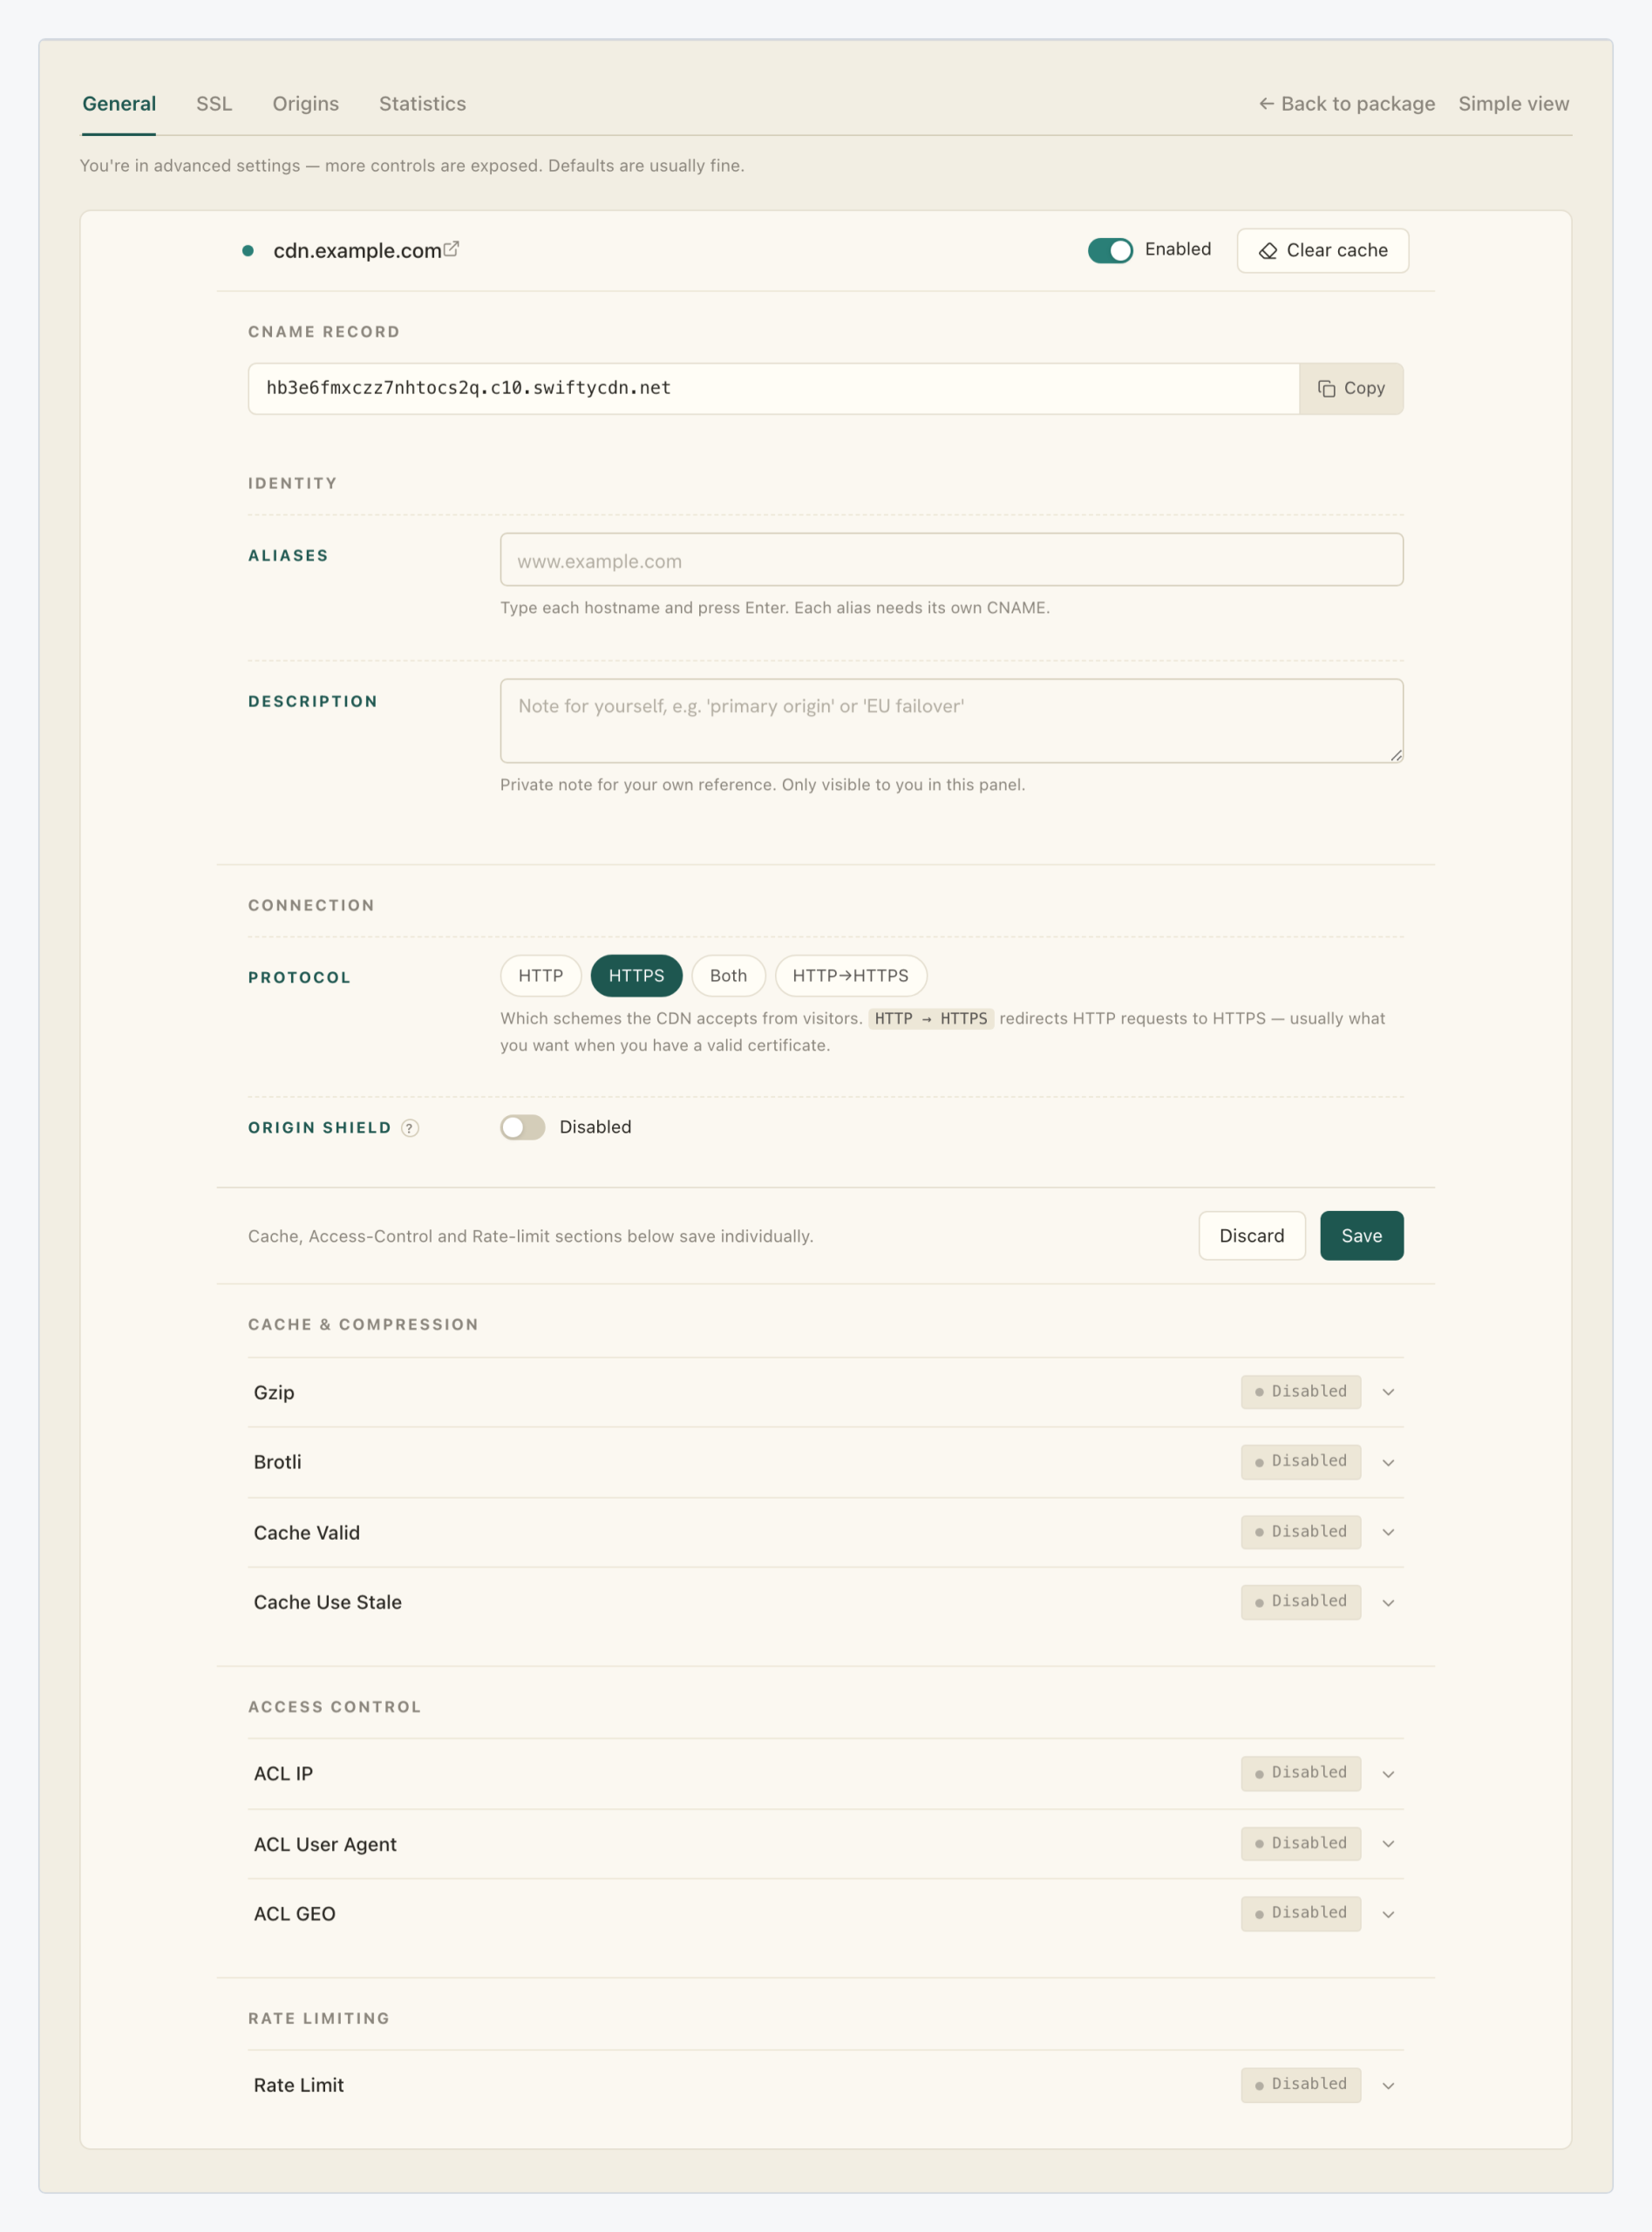Click the ACL GEO Disabled badge

[x=1300, y=1914]
